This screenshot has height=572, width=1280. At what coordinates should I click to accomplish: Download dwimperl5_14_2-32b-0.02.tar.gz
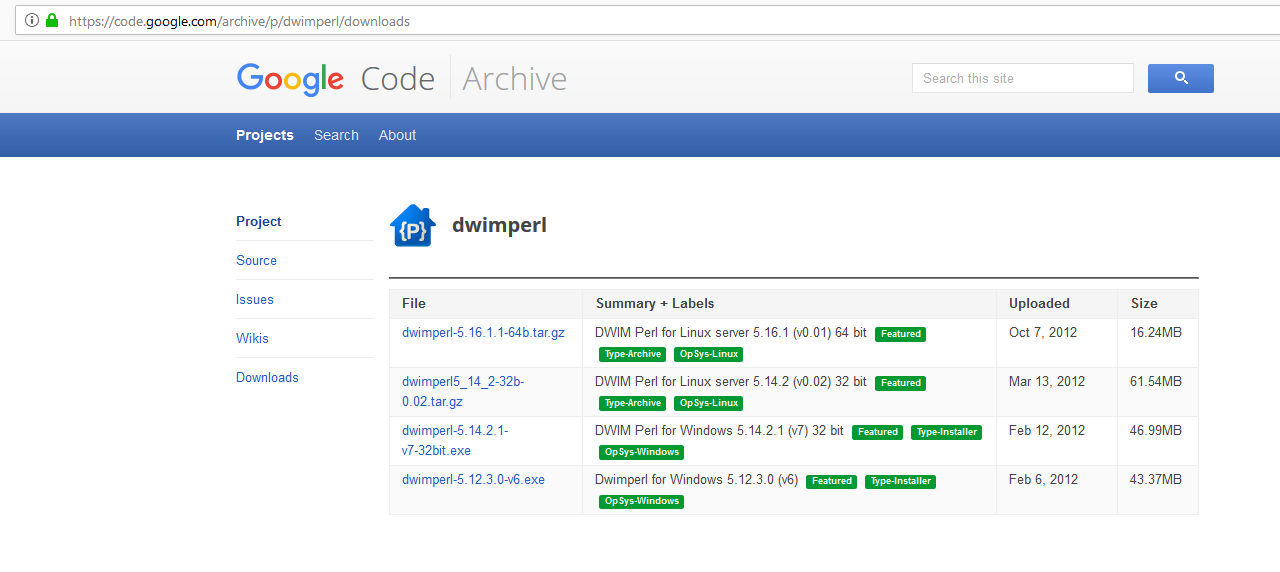(463, 391)
